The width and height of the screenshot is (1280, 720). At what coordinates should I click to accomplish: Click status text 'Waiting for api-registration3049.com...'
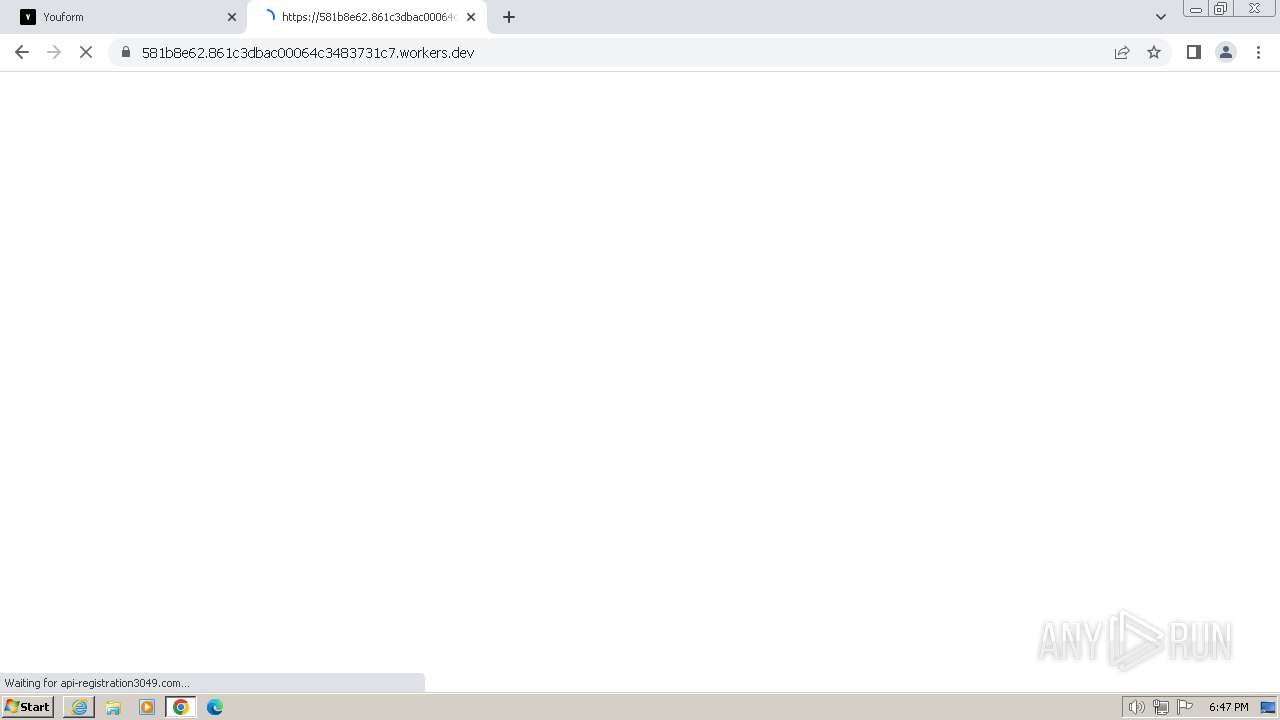pyautogui.click(x=97, y=683)
